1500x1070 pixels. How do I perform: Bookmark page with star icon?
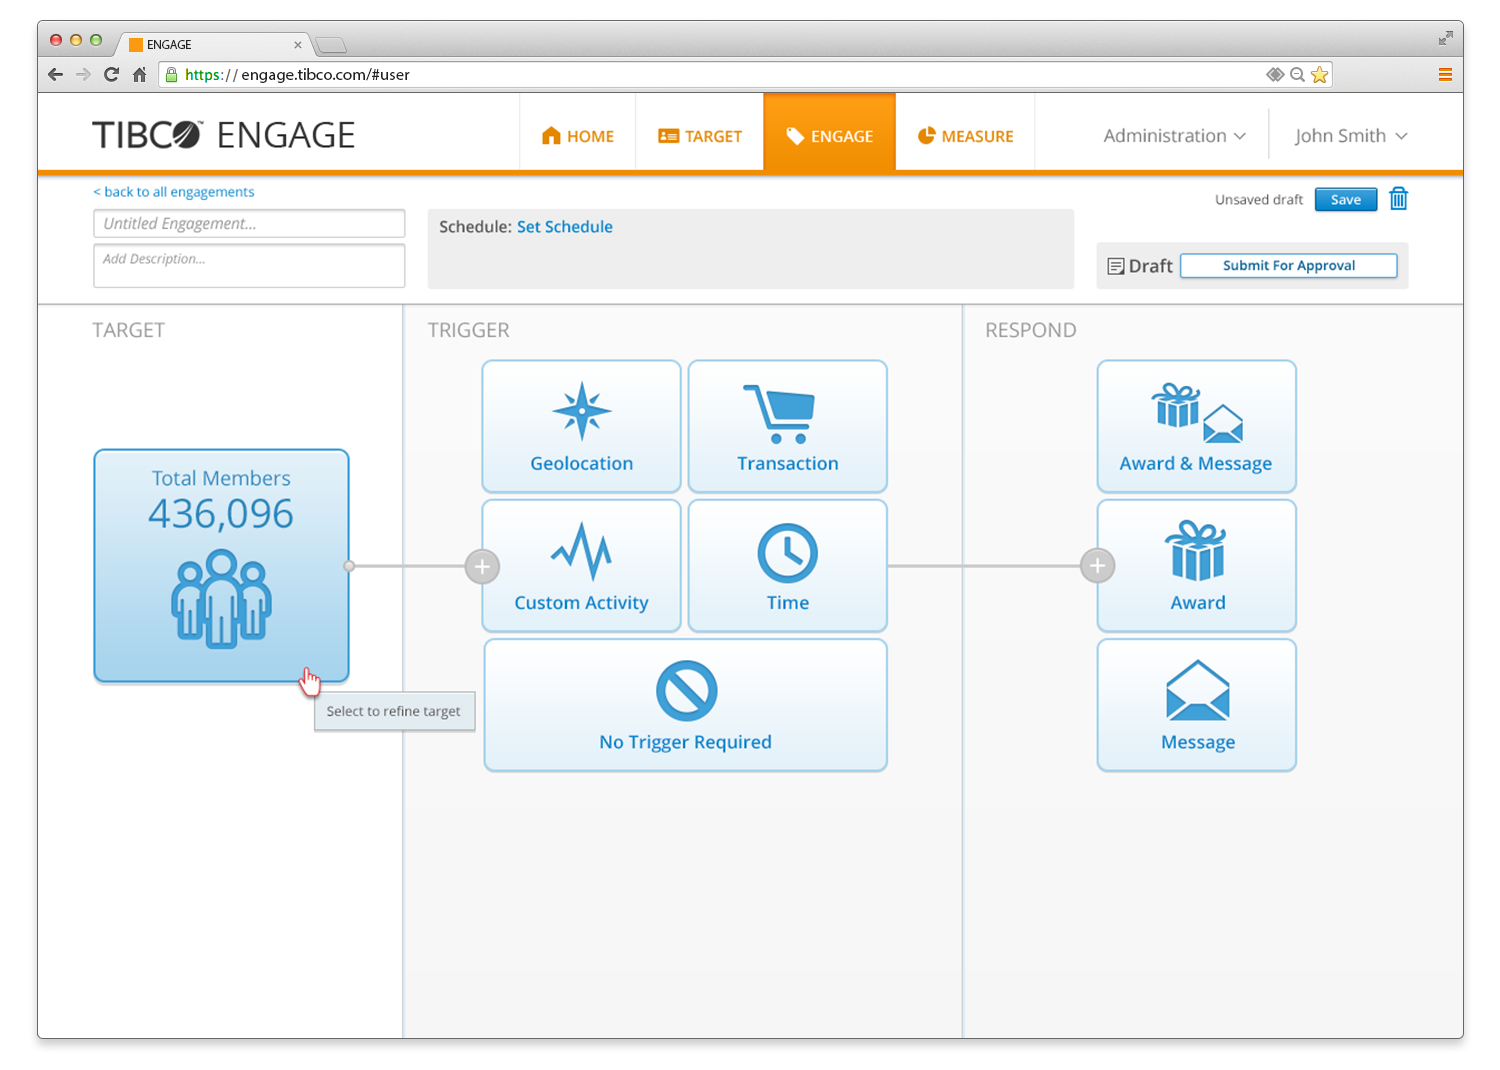(x=1319, y=75)
